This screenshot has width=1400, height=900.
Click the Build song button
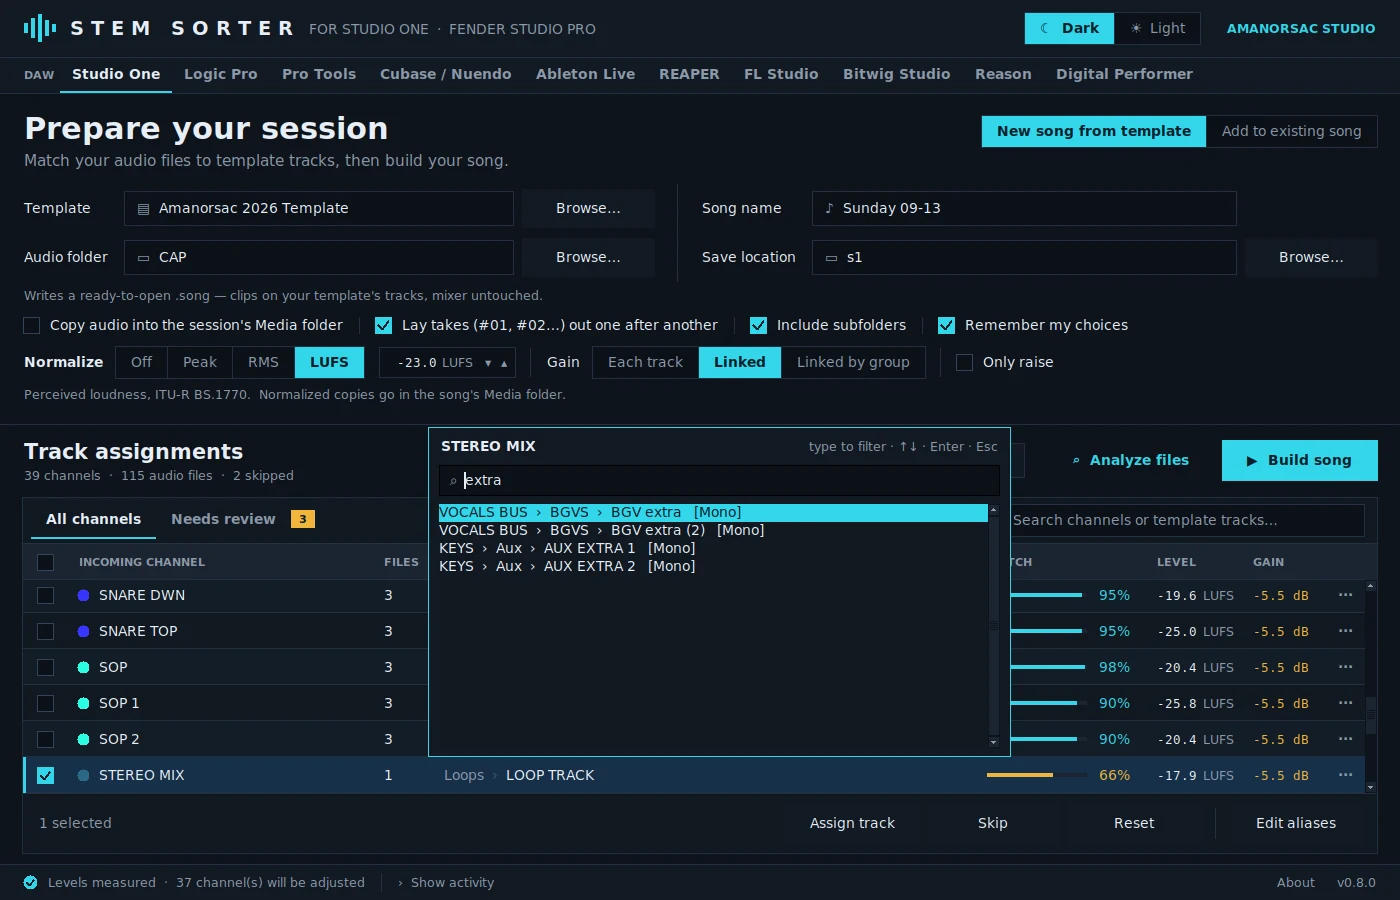1299,460
